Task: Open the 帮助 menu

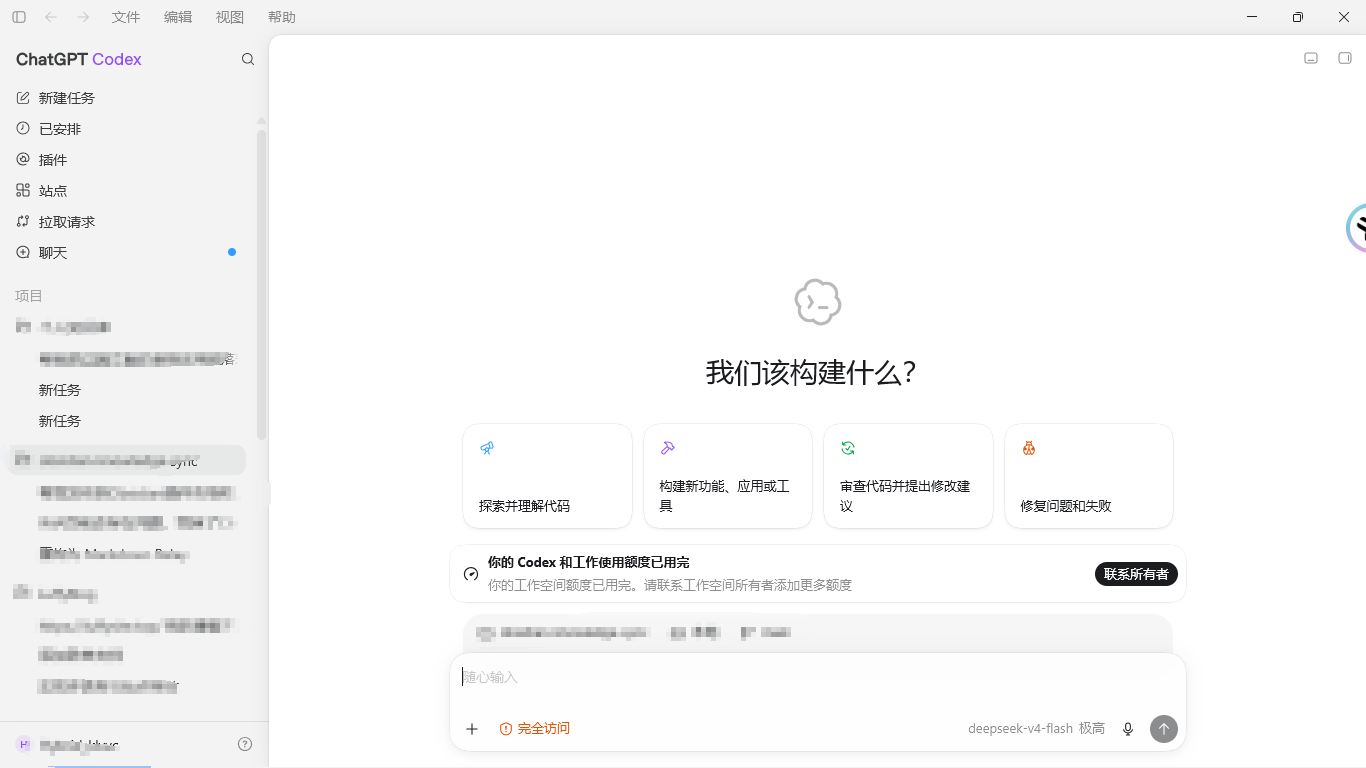Action: 282,17
